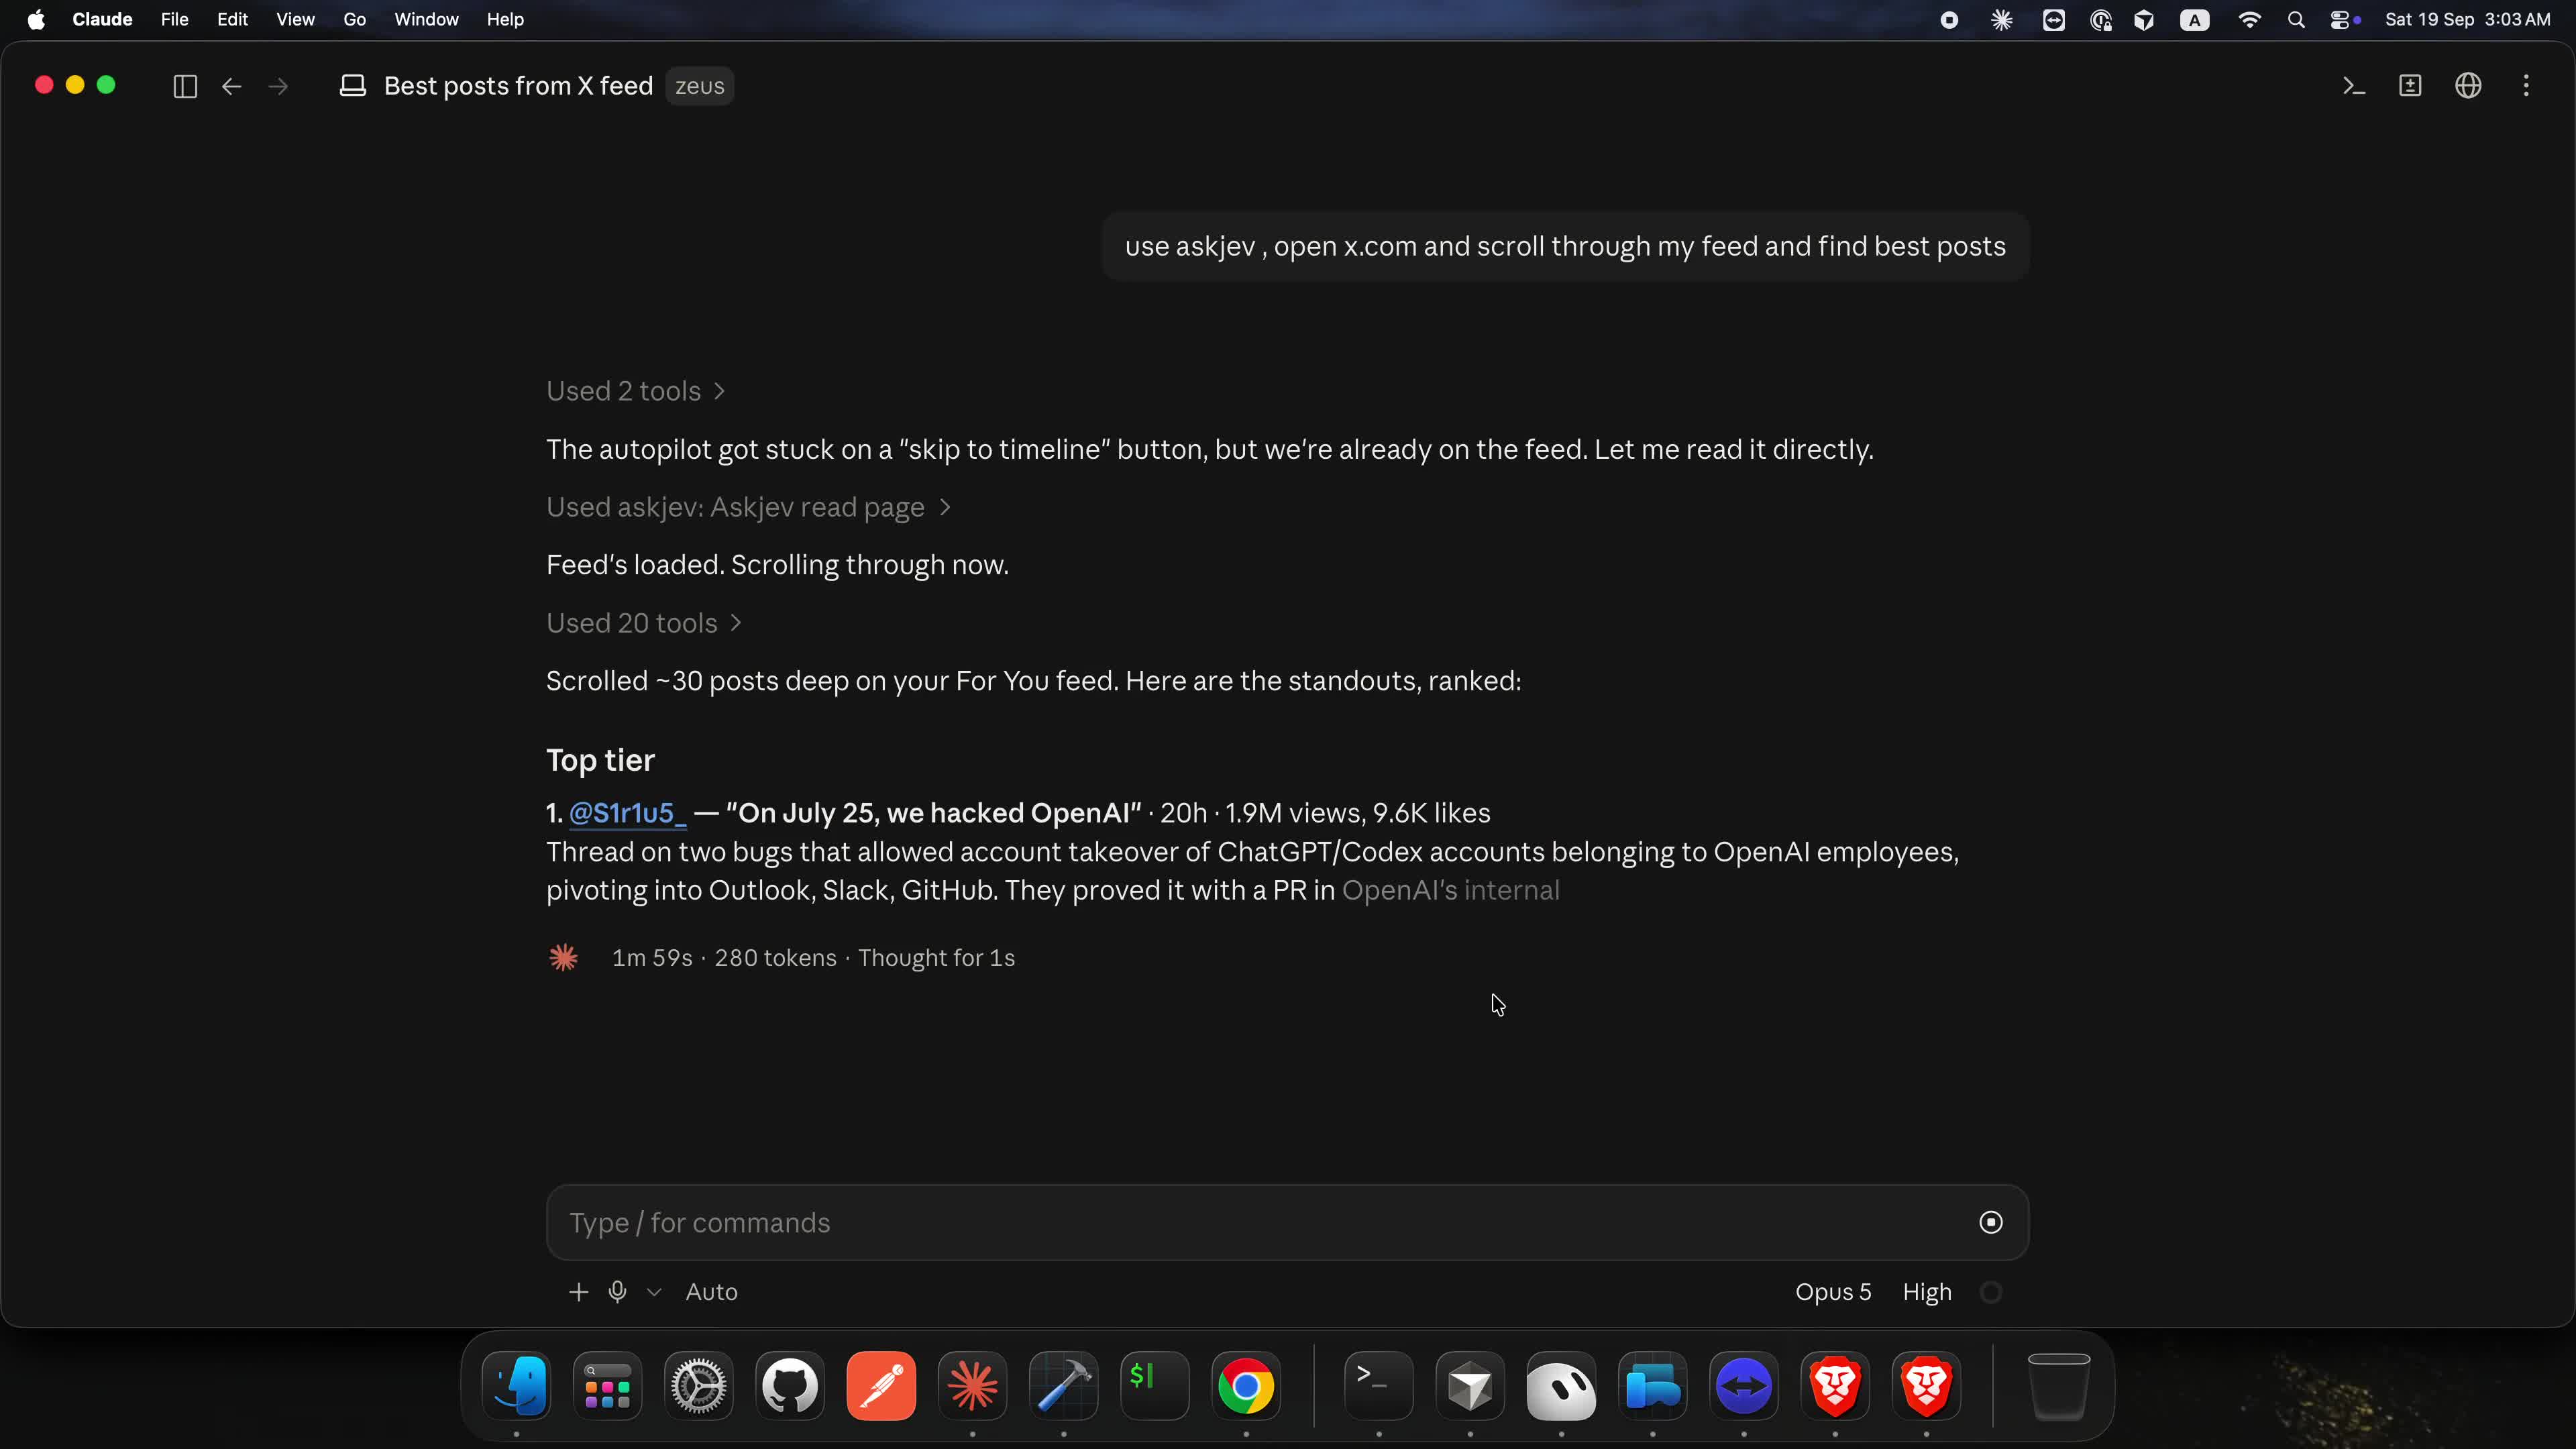2576x1449 pixels.
Task: Open the Edit menu
Action: [x=232, y=20]
